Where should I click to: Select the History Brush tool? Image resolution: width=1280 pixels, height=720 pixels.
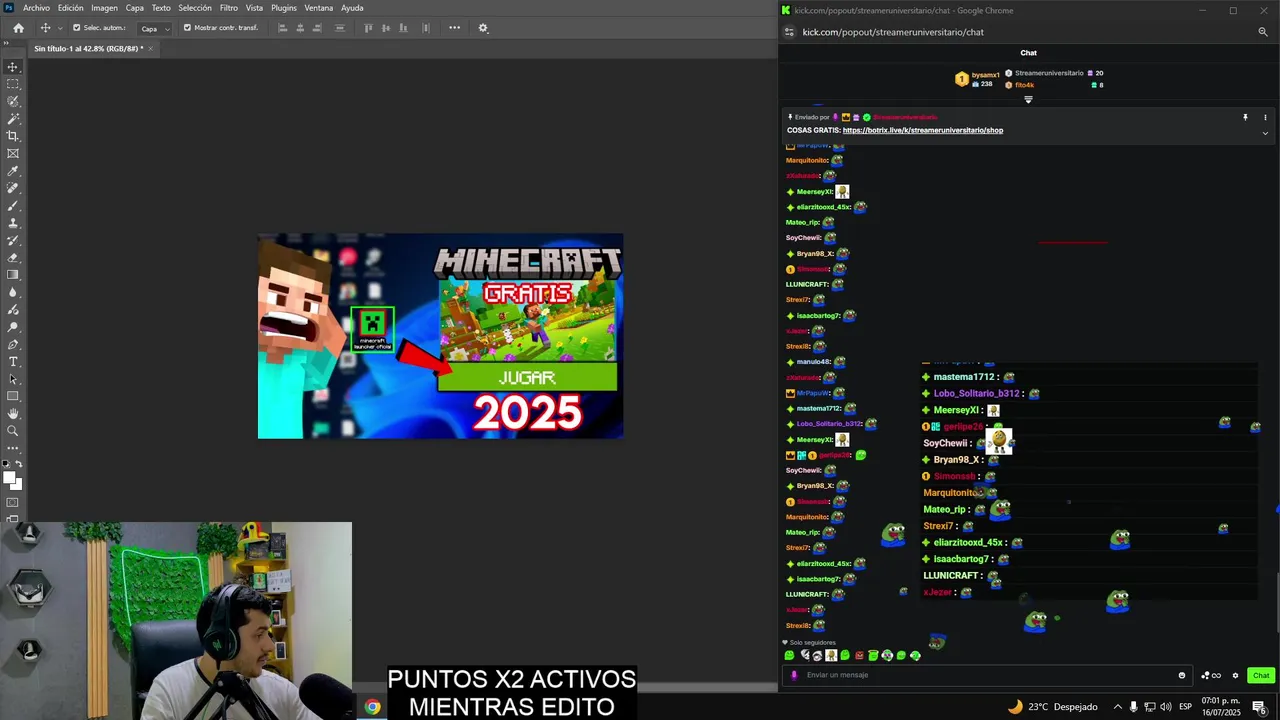13,240
